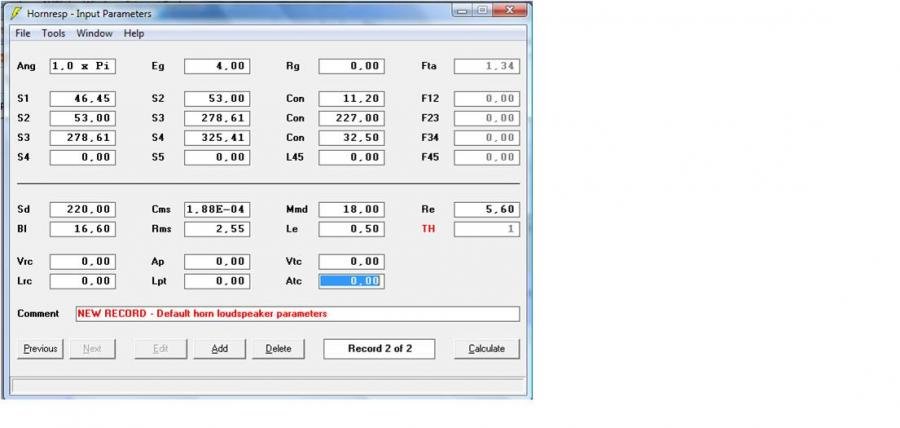Click the Re field showing 5,60
The width and height of the screenshot is (900, 428).
[486, 210]
